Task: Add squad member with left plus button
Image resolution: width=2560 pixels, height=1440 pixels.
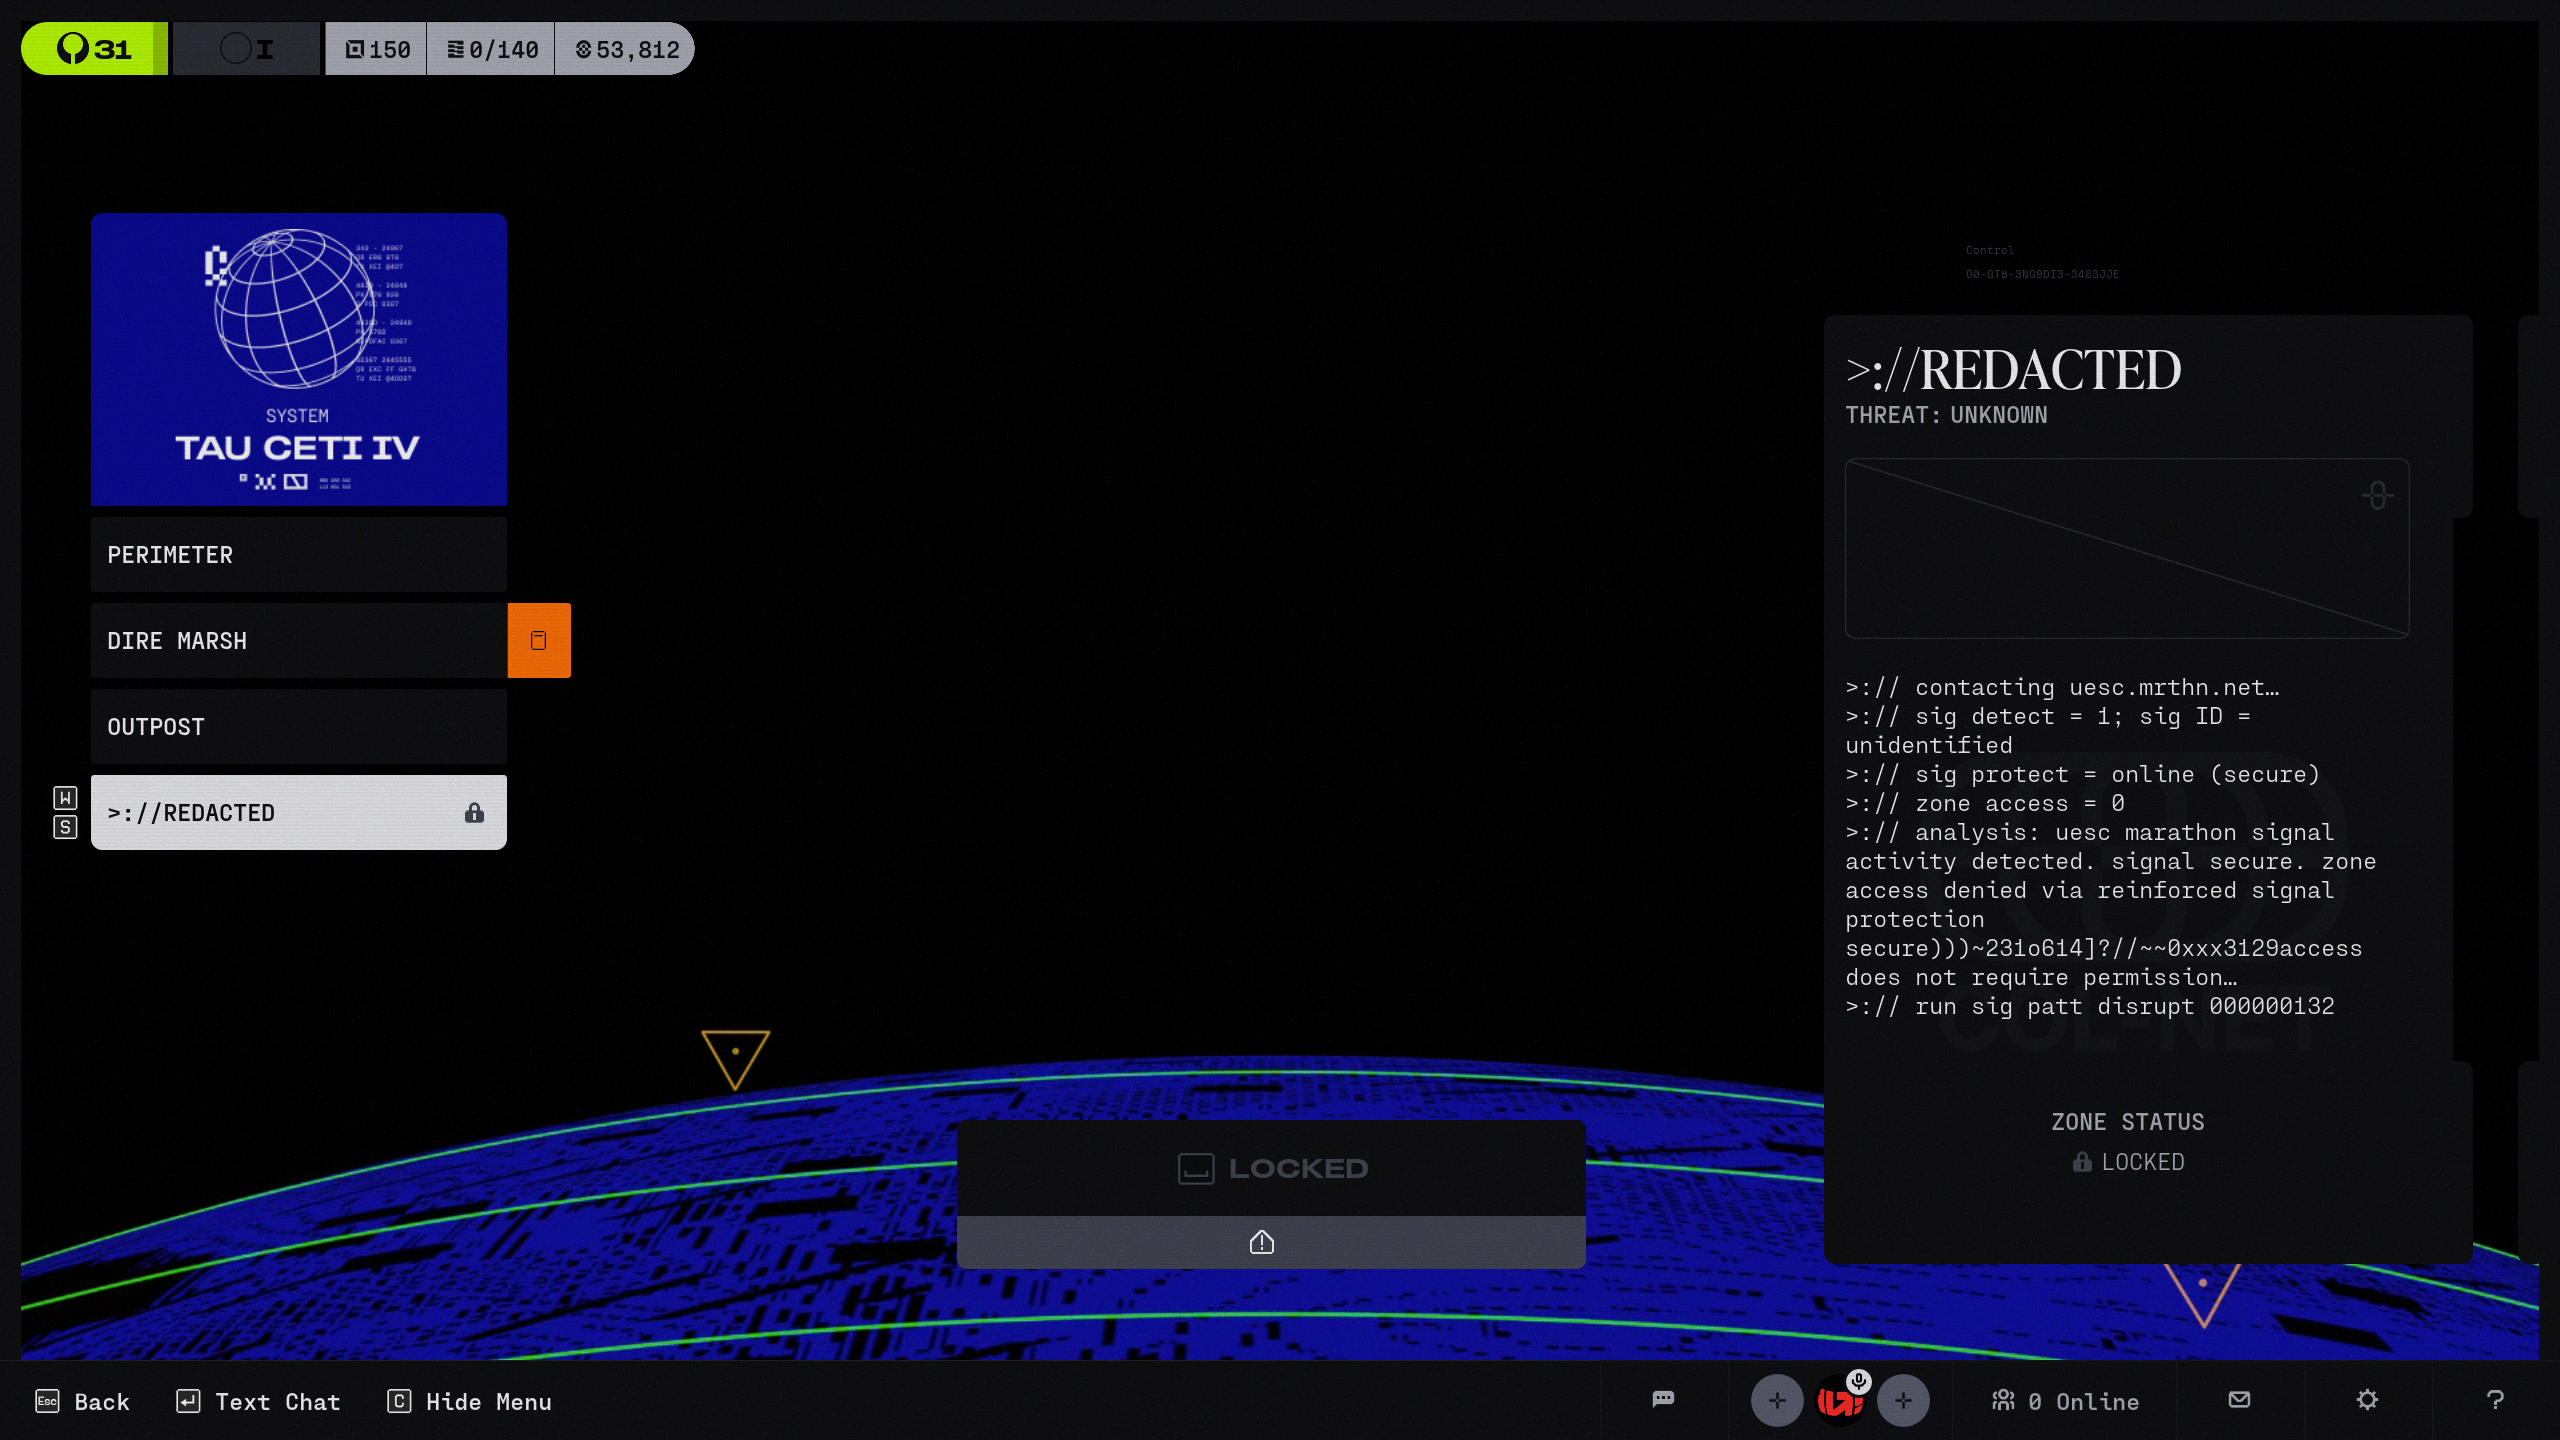Action: tap(1777, 1401)
